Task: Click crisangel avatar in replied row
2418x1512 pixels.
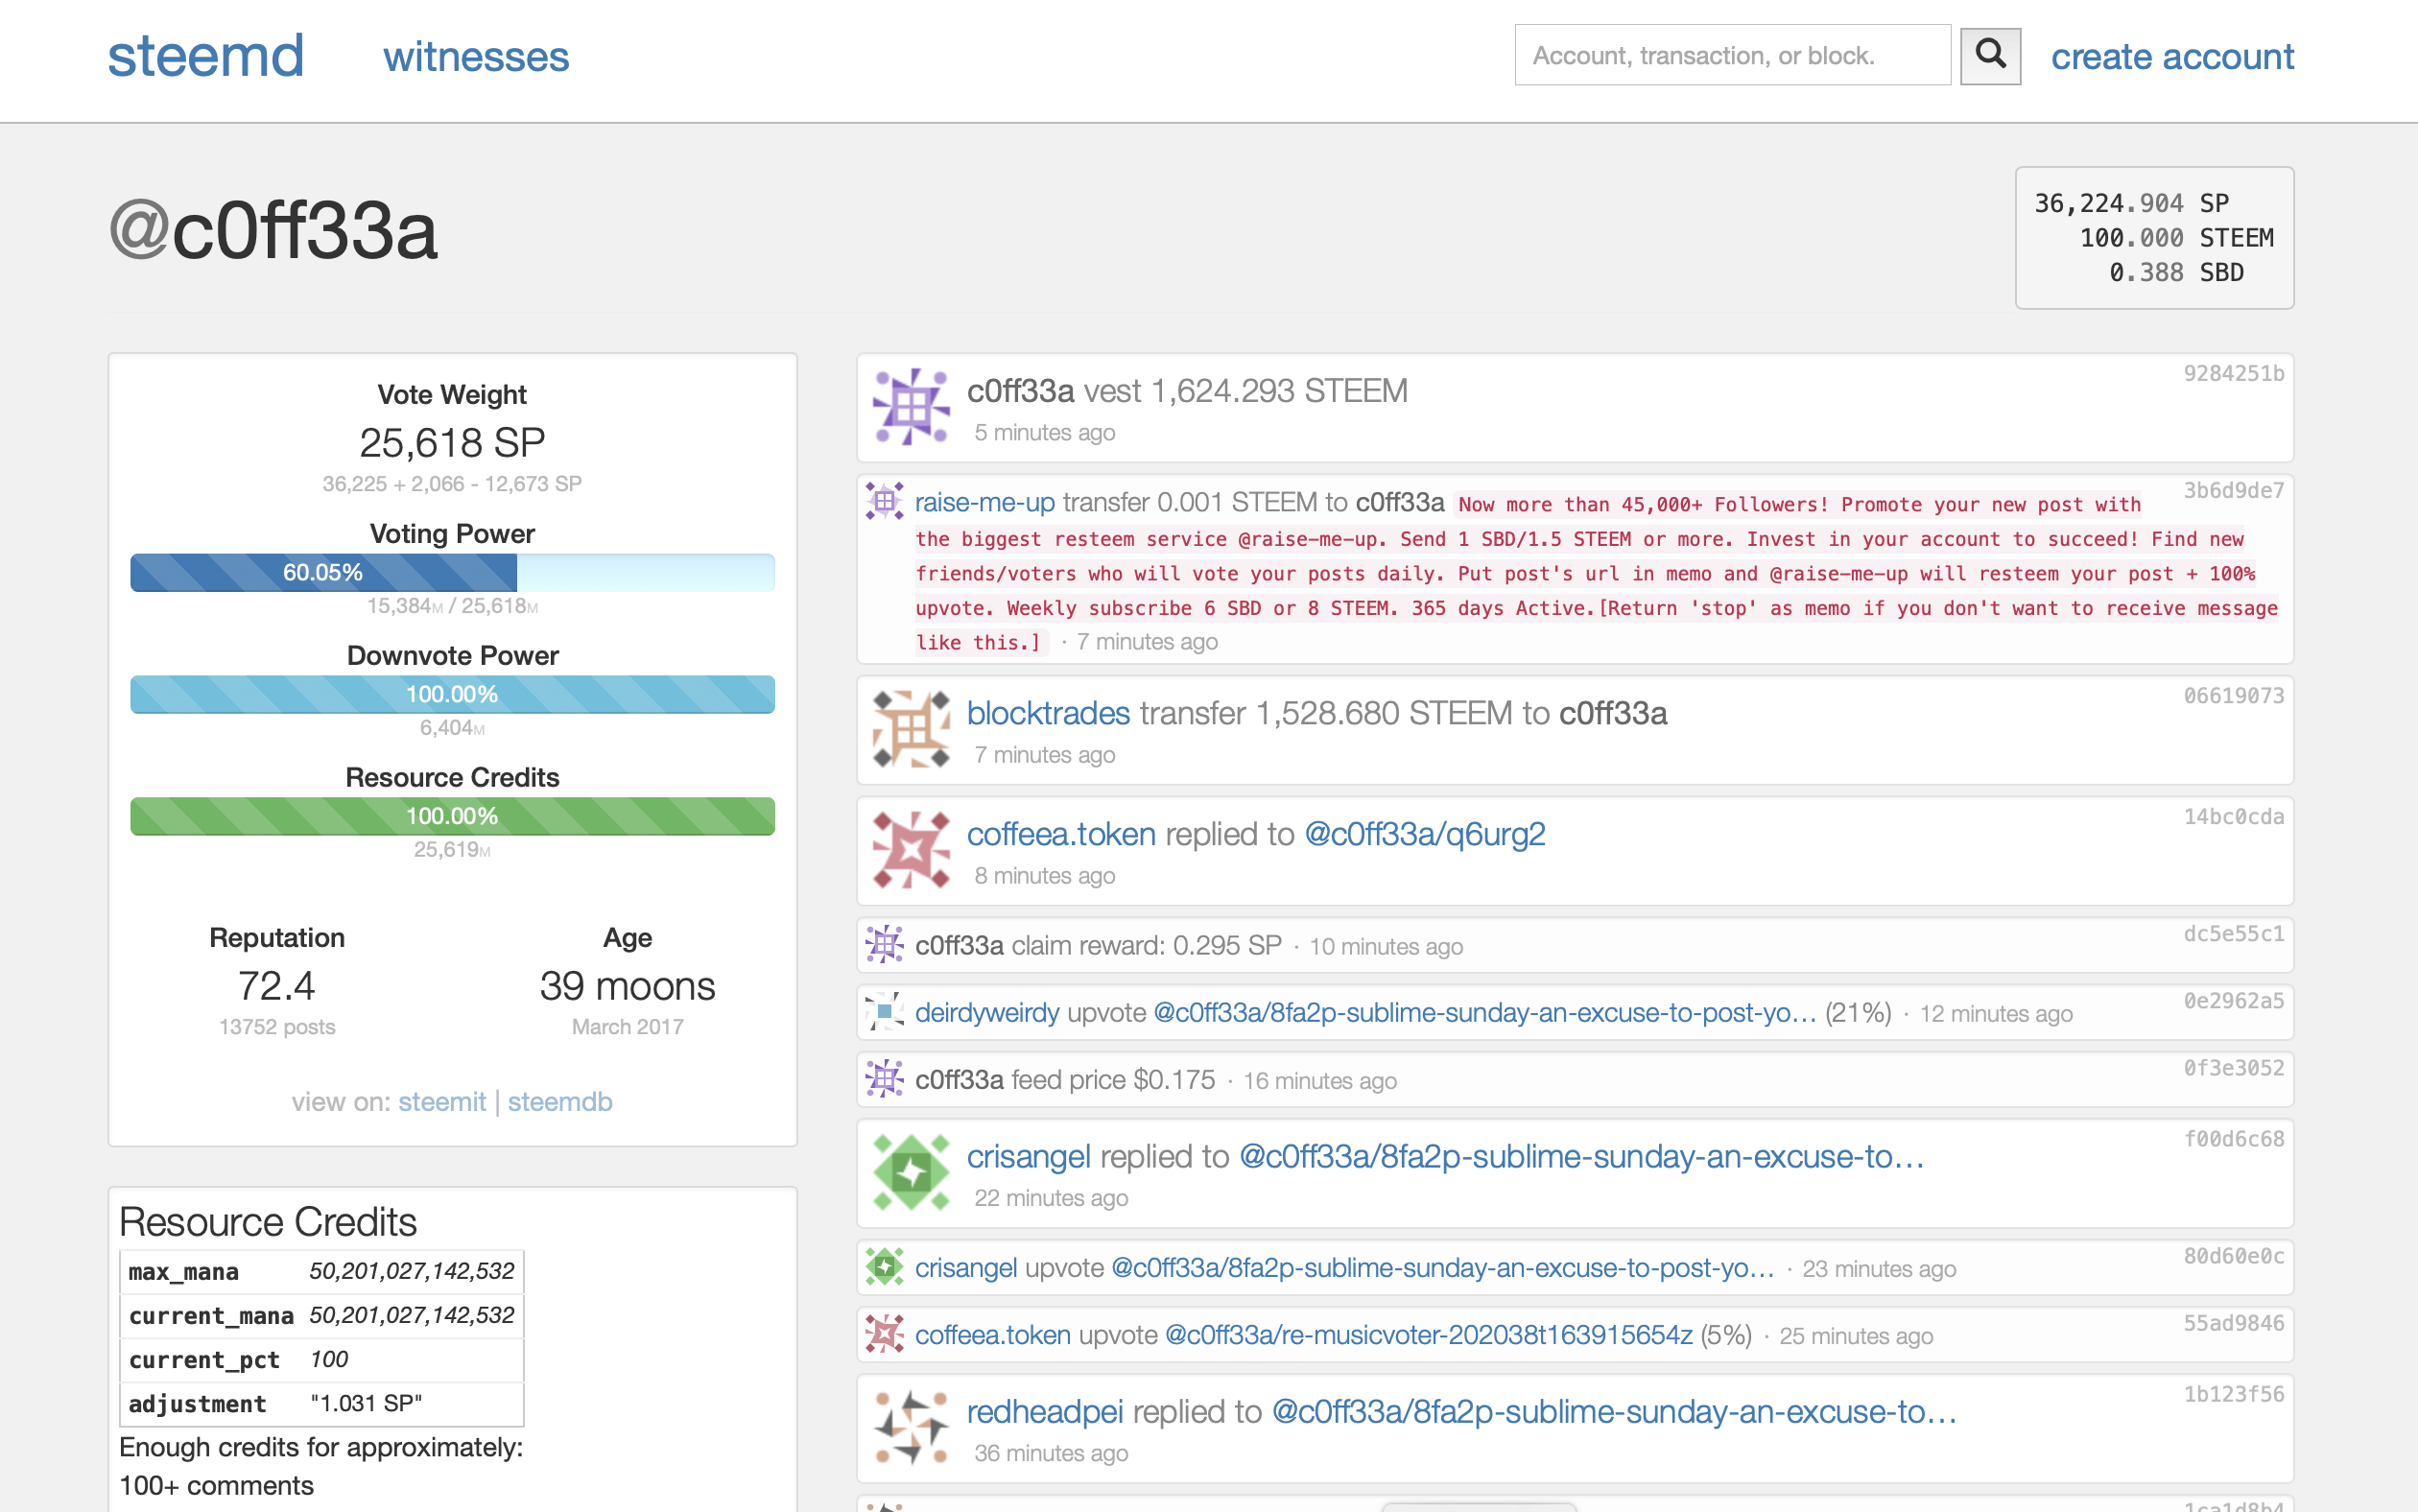Action: coord(910,1172)
